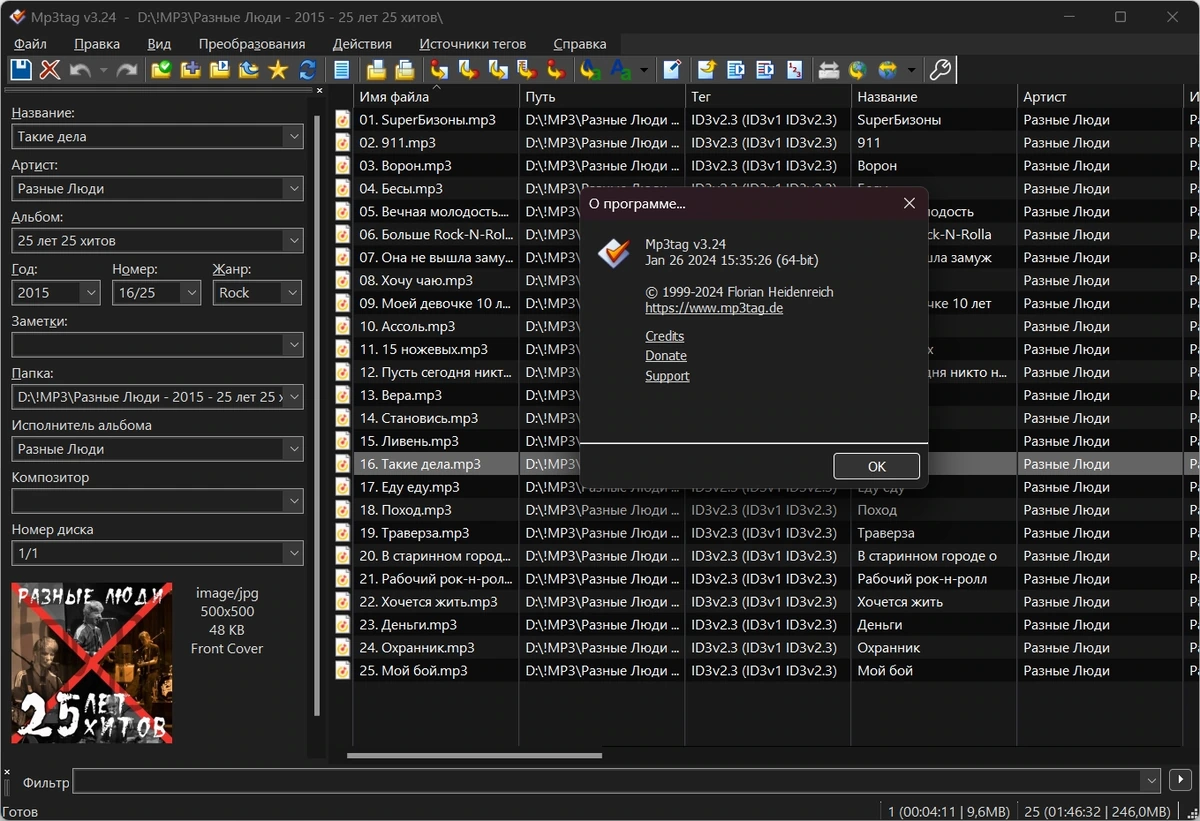
Task: Click the plain blue Aa Quick Actions icon
Action: point(621,70)
